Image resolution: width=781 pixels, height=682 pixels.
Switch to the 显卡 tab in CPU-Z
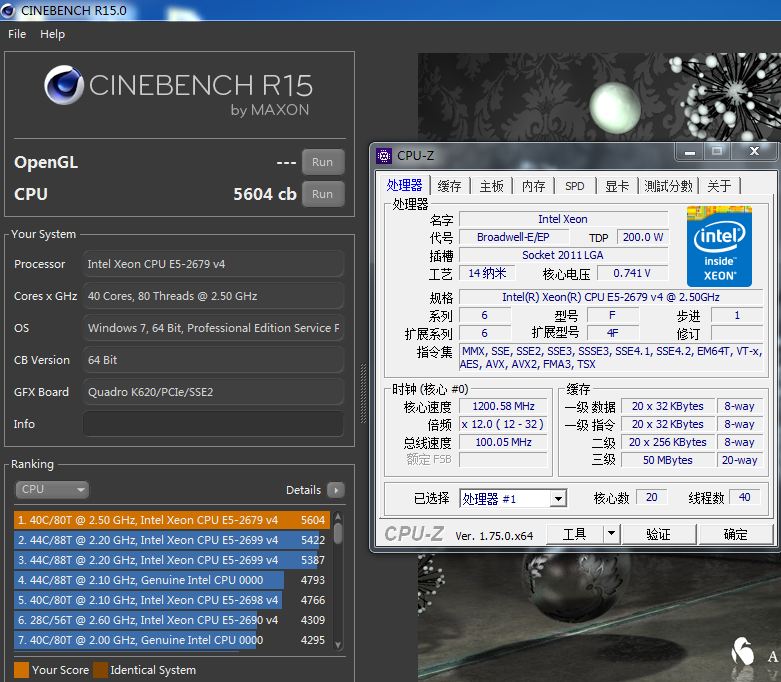(x=617, y=186)
